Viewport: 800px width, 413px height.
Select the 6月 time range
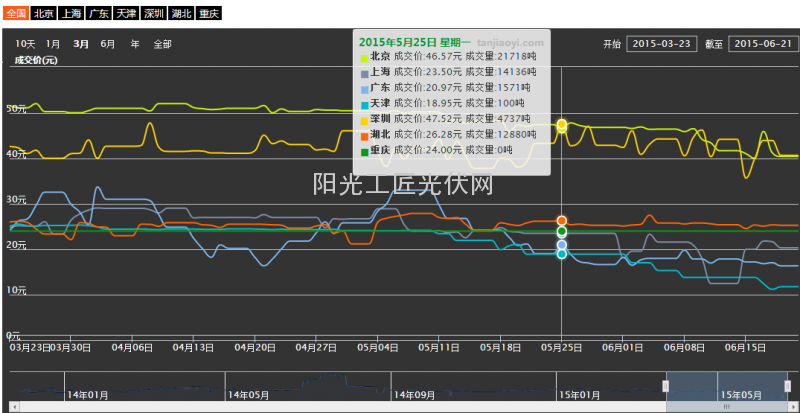107,44
